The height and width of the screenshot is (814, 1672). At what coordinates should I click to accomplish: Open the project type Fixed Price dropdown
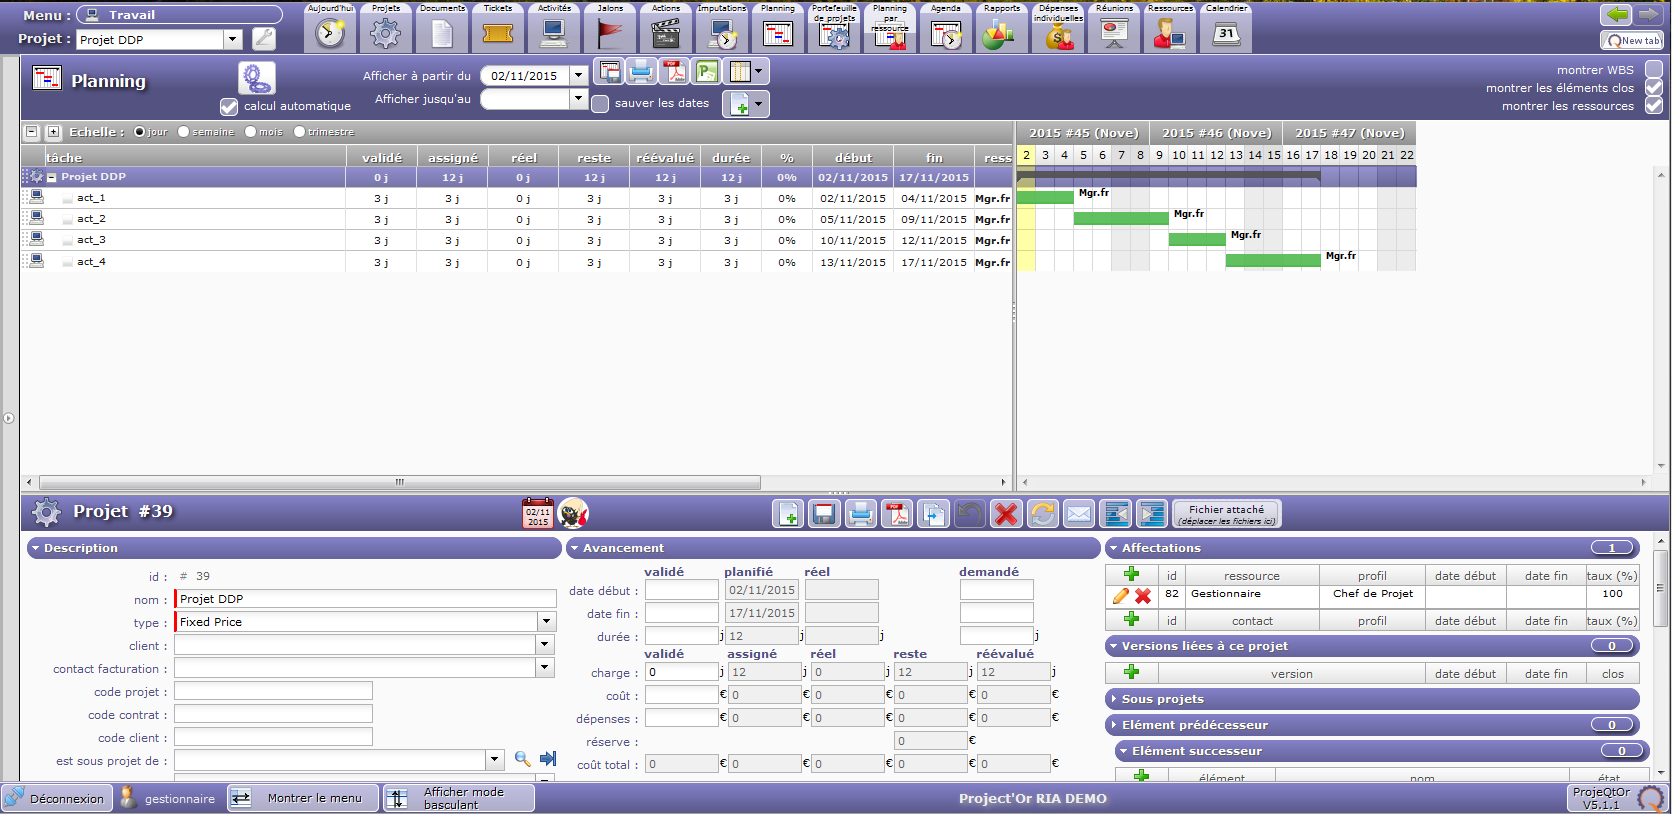click(x=546, y=622)
